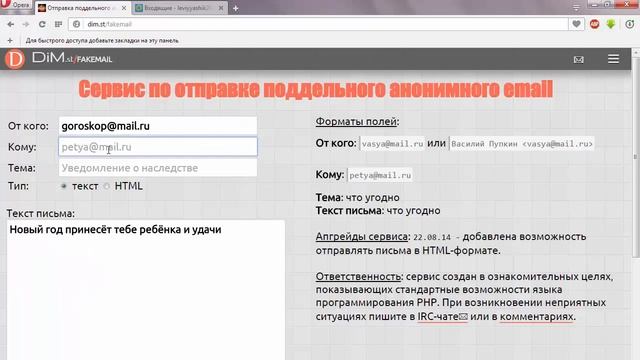Viewport: 640px width, 360px height.
Task: Open the Speed Dial grid
Action: point(58,24)
